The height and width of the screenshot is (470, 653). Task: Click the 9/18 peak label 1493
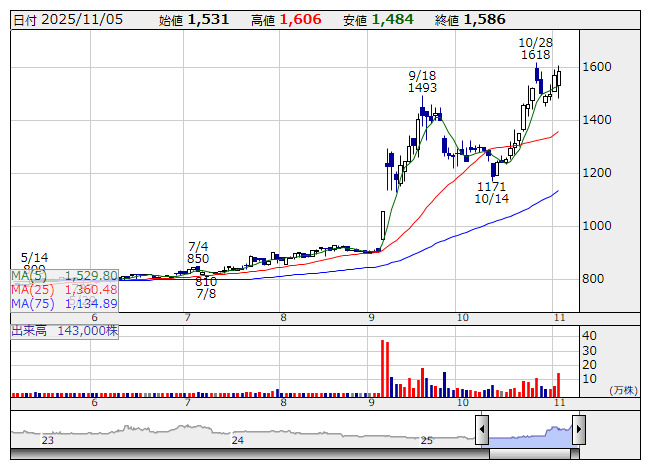(423, 88)
